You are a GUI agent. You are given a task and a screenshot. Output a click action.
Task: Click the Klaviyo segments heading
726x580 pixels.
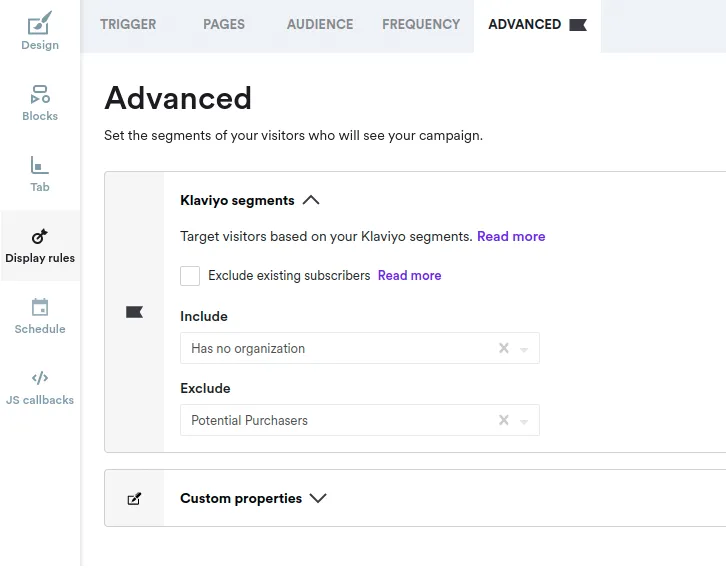(237, 200)
